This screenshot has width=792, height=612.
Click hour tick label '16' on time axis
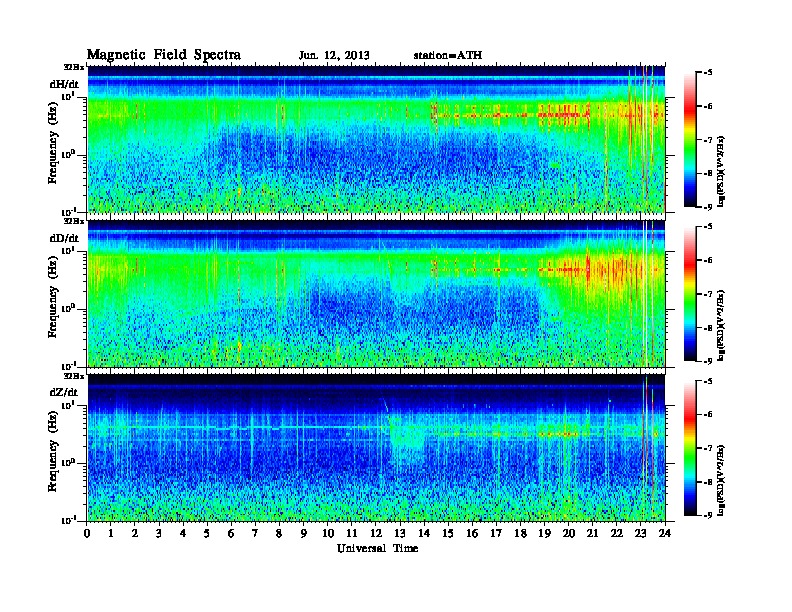point(472,534)
